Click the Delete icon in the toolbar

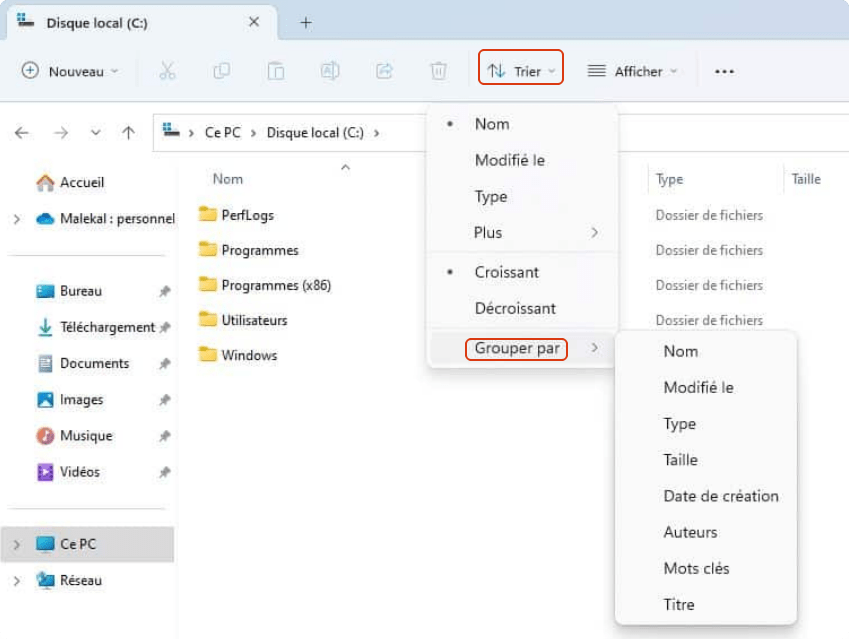[x=438, y=71]
